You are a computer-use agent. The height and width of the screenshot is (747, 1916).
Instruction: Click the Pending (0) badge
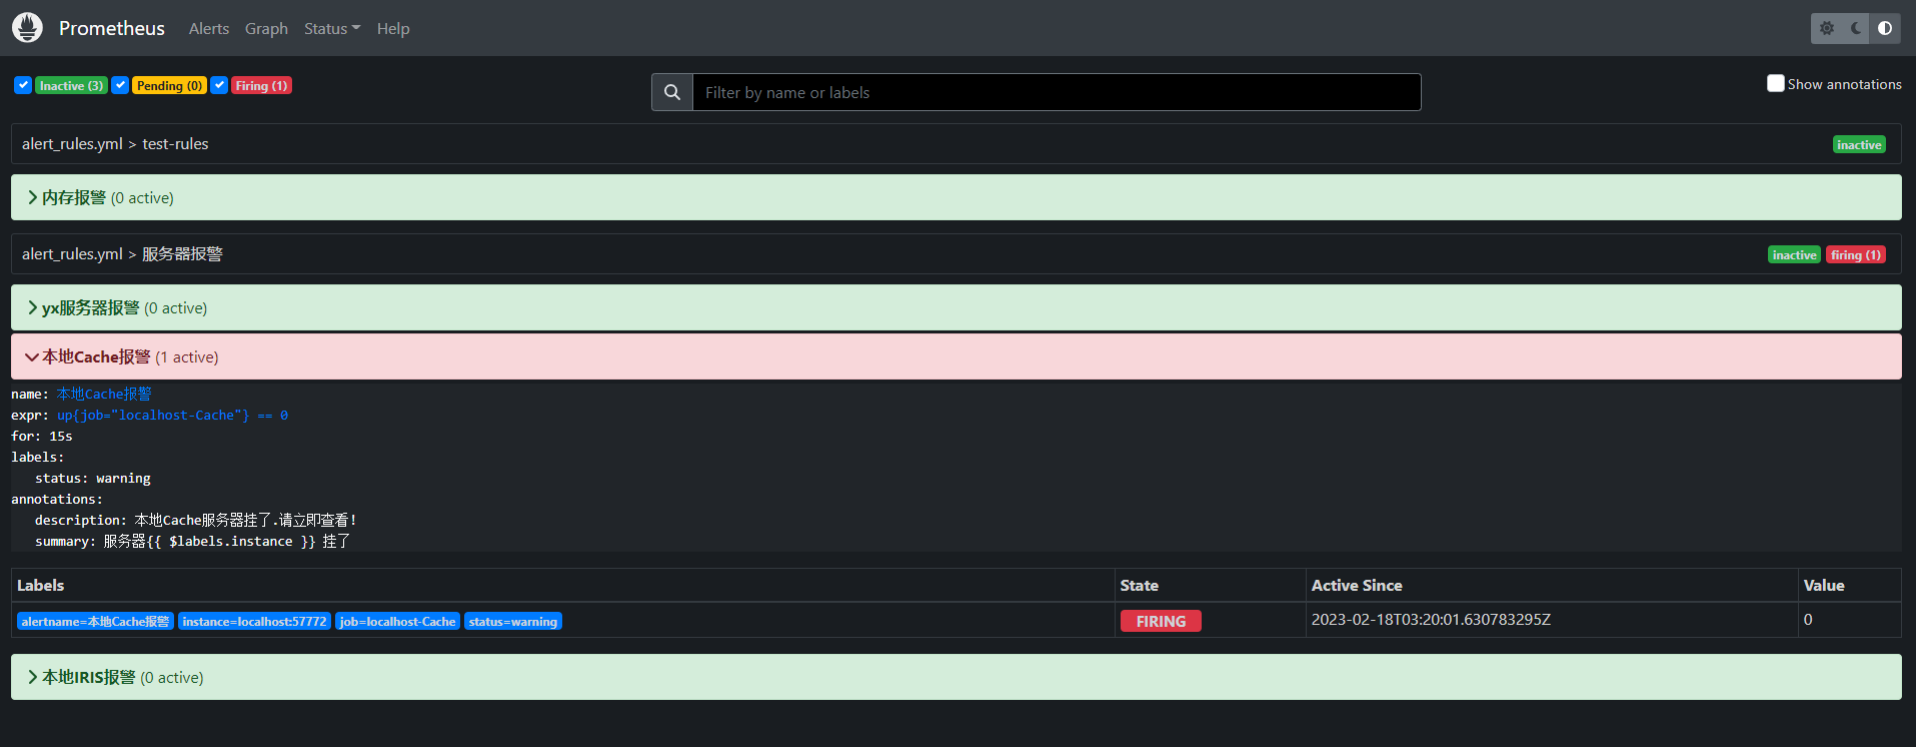tap(169, 86)
